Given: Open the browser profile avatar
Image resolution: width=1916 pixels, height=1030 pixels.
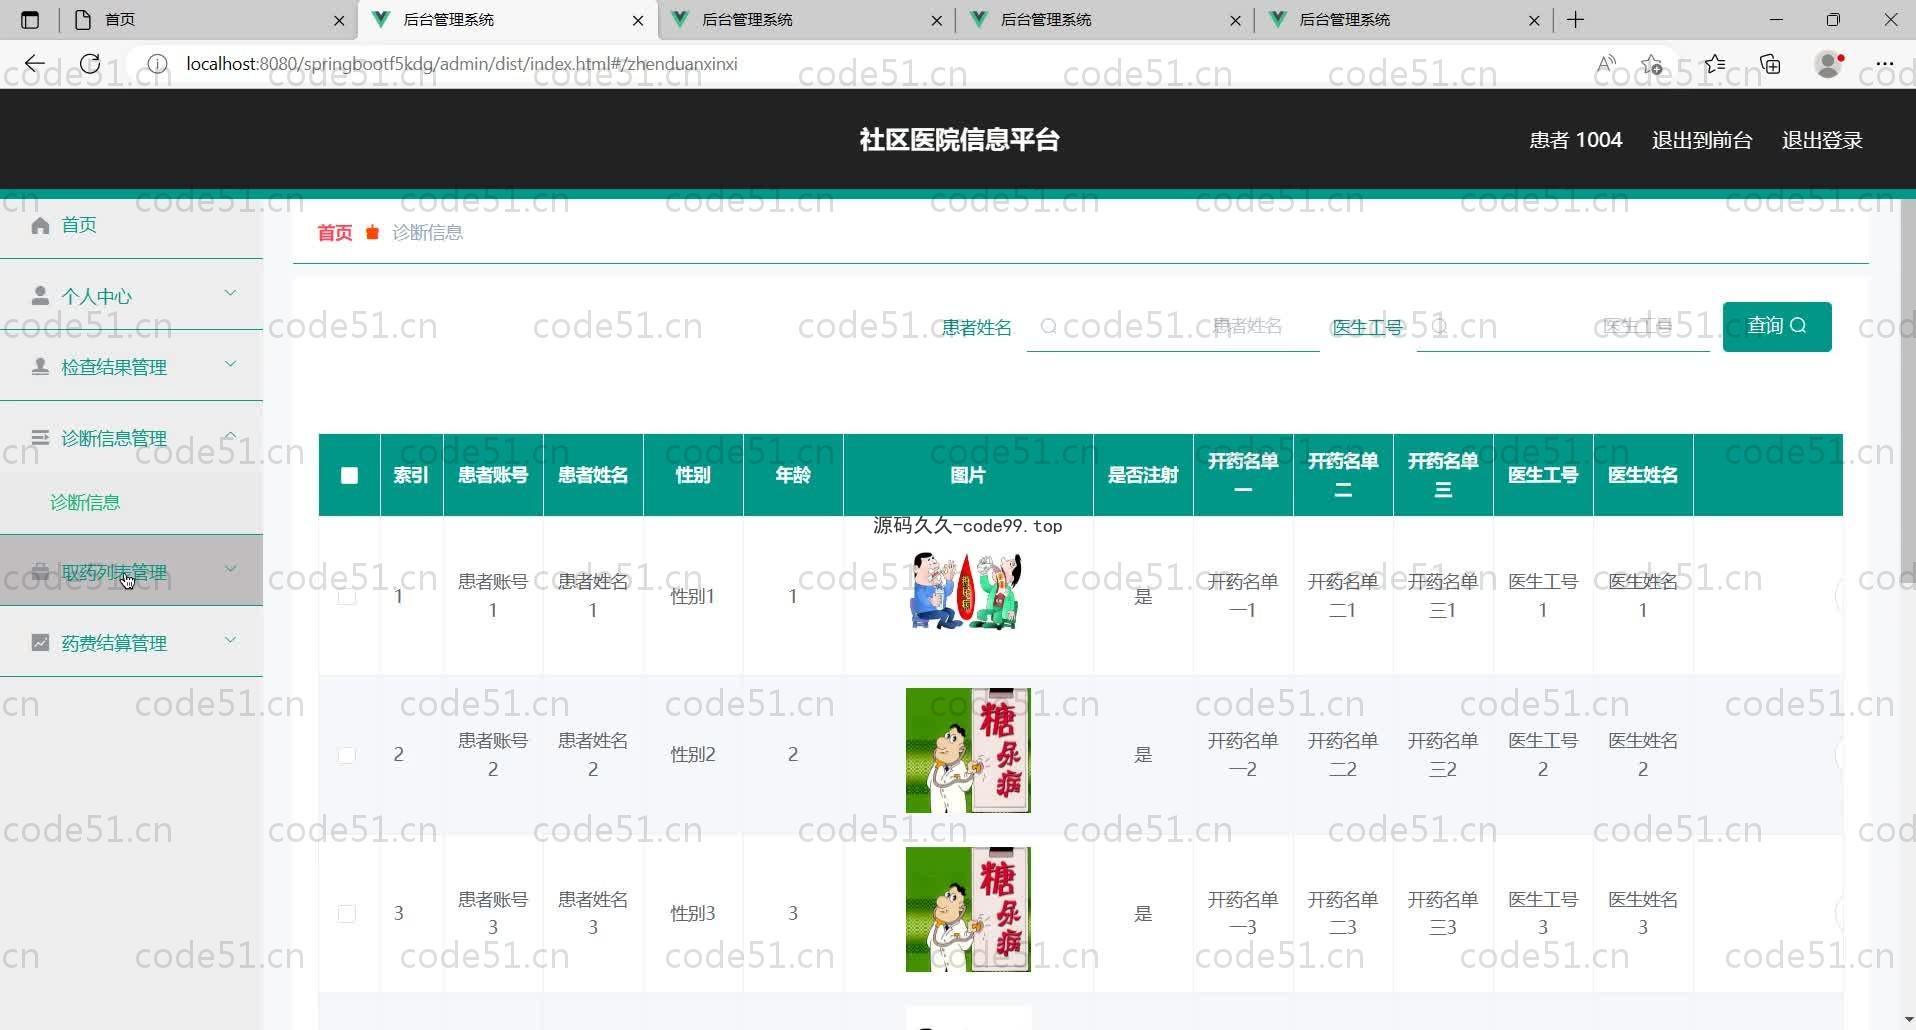Looking at the screenshot, I should (1829, 64).
